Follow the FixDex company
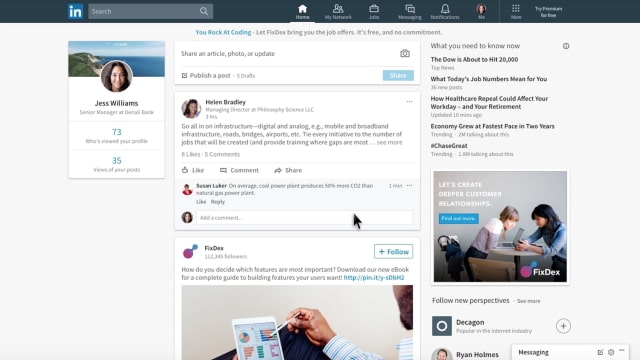640x360 pixels. (x=393, y=251)
